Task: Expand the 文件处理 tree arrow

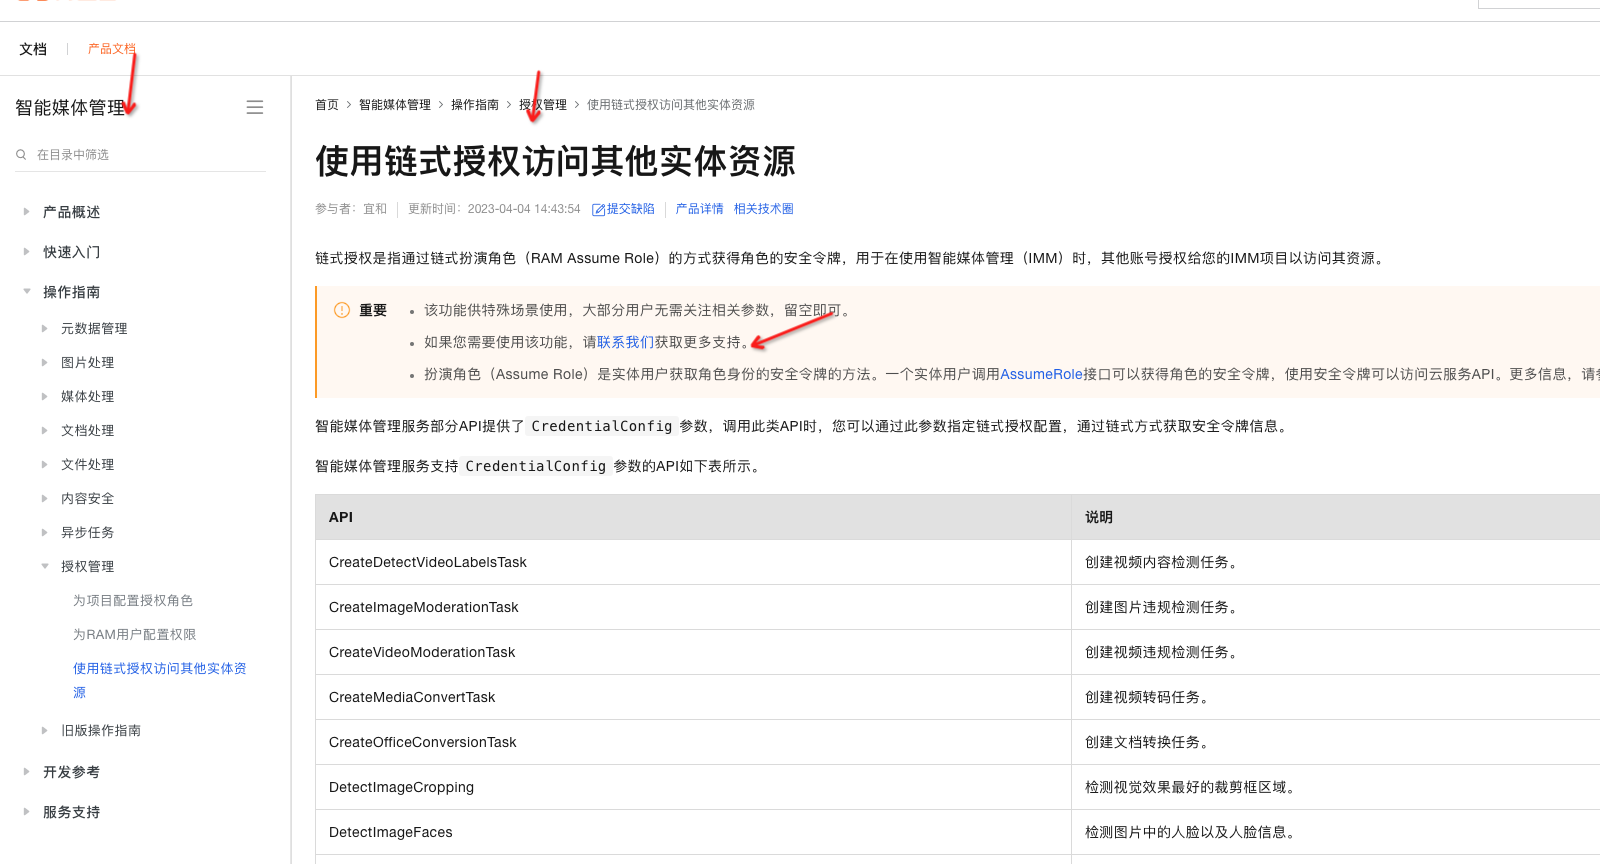Action: pyautogui.click(x=44, y=464)
